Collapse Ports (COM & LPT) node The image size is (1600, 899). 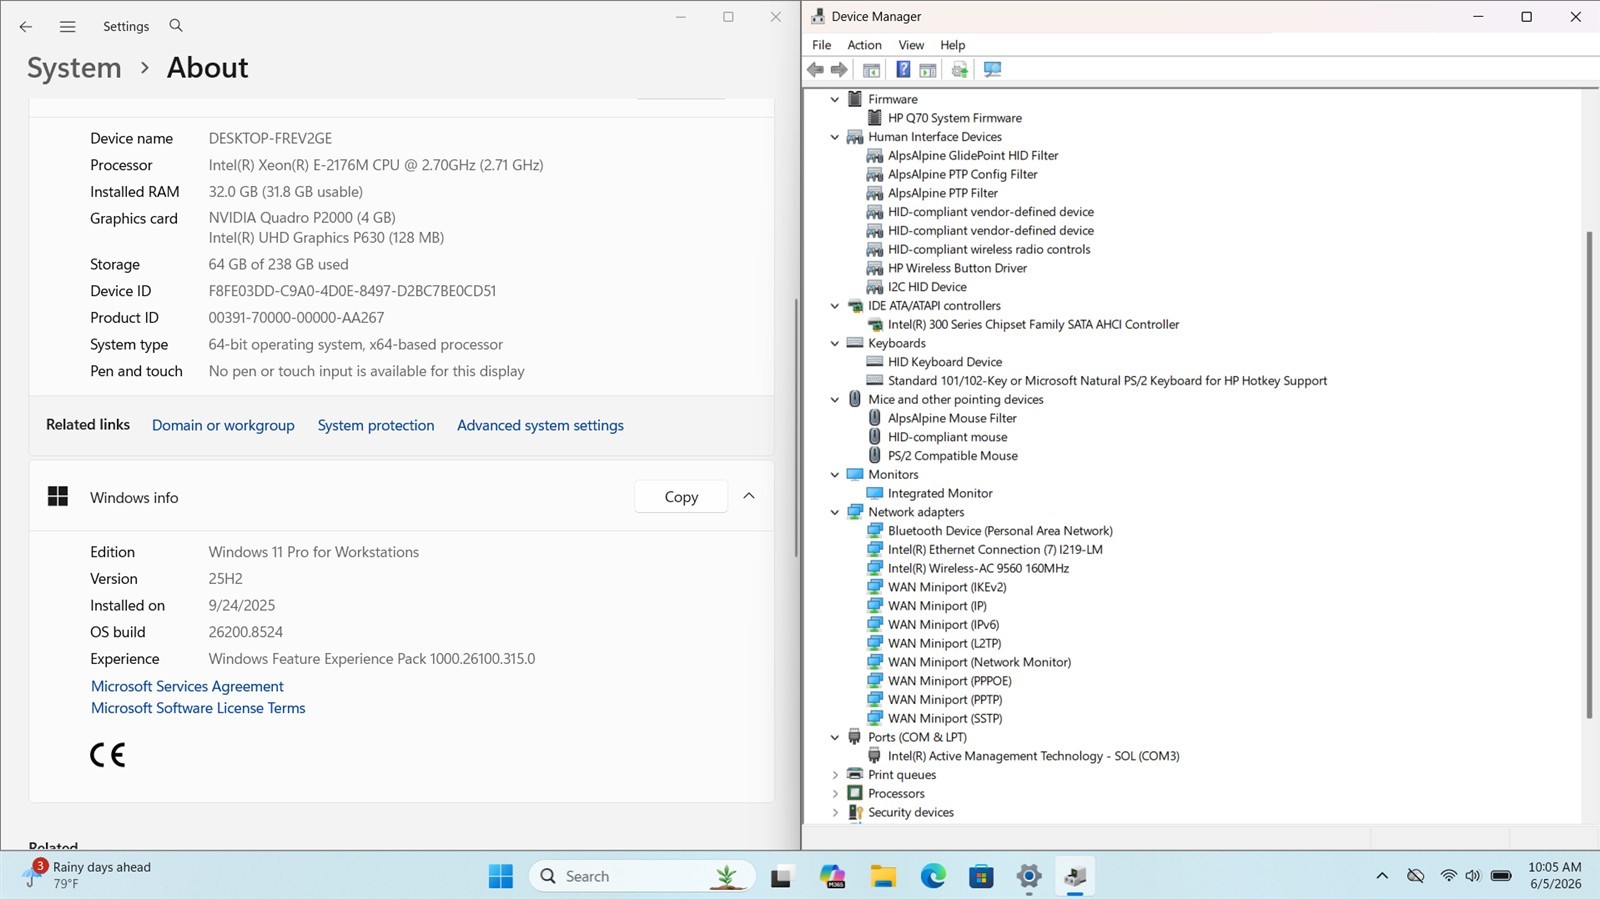click(835, 738)
